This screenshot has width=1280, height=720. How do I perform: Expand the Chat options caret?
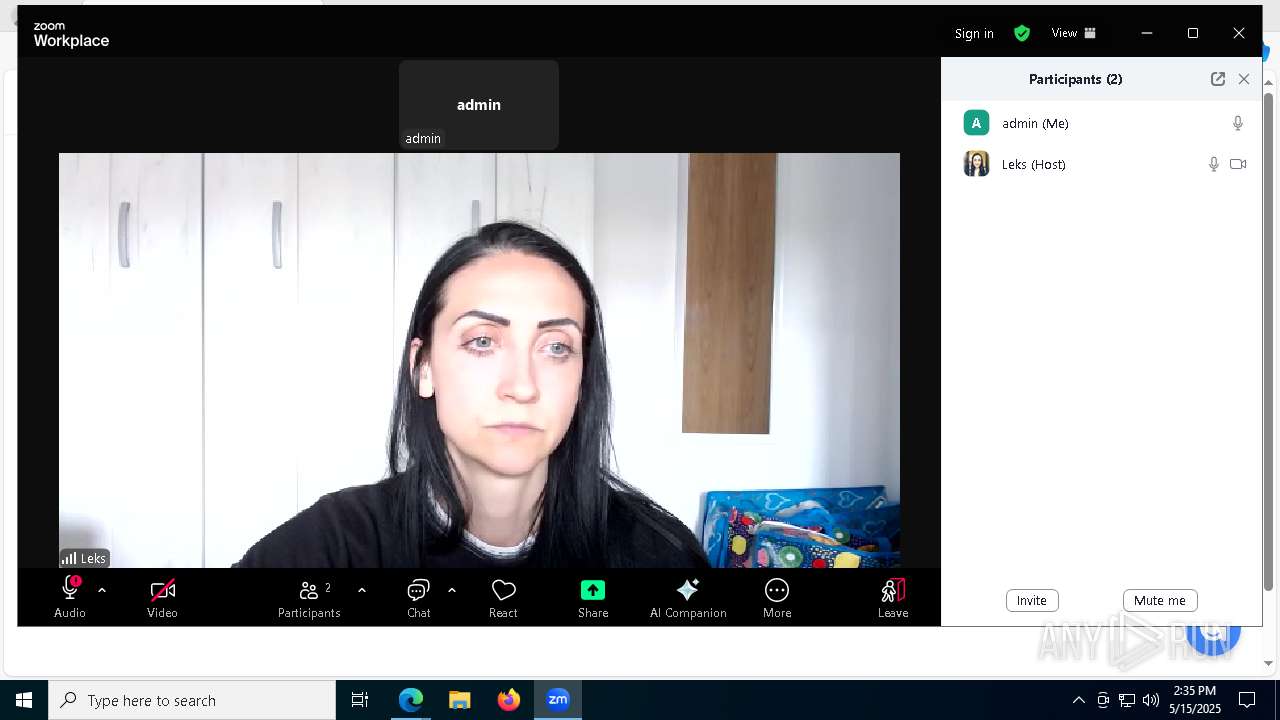click(452, 591)
